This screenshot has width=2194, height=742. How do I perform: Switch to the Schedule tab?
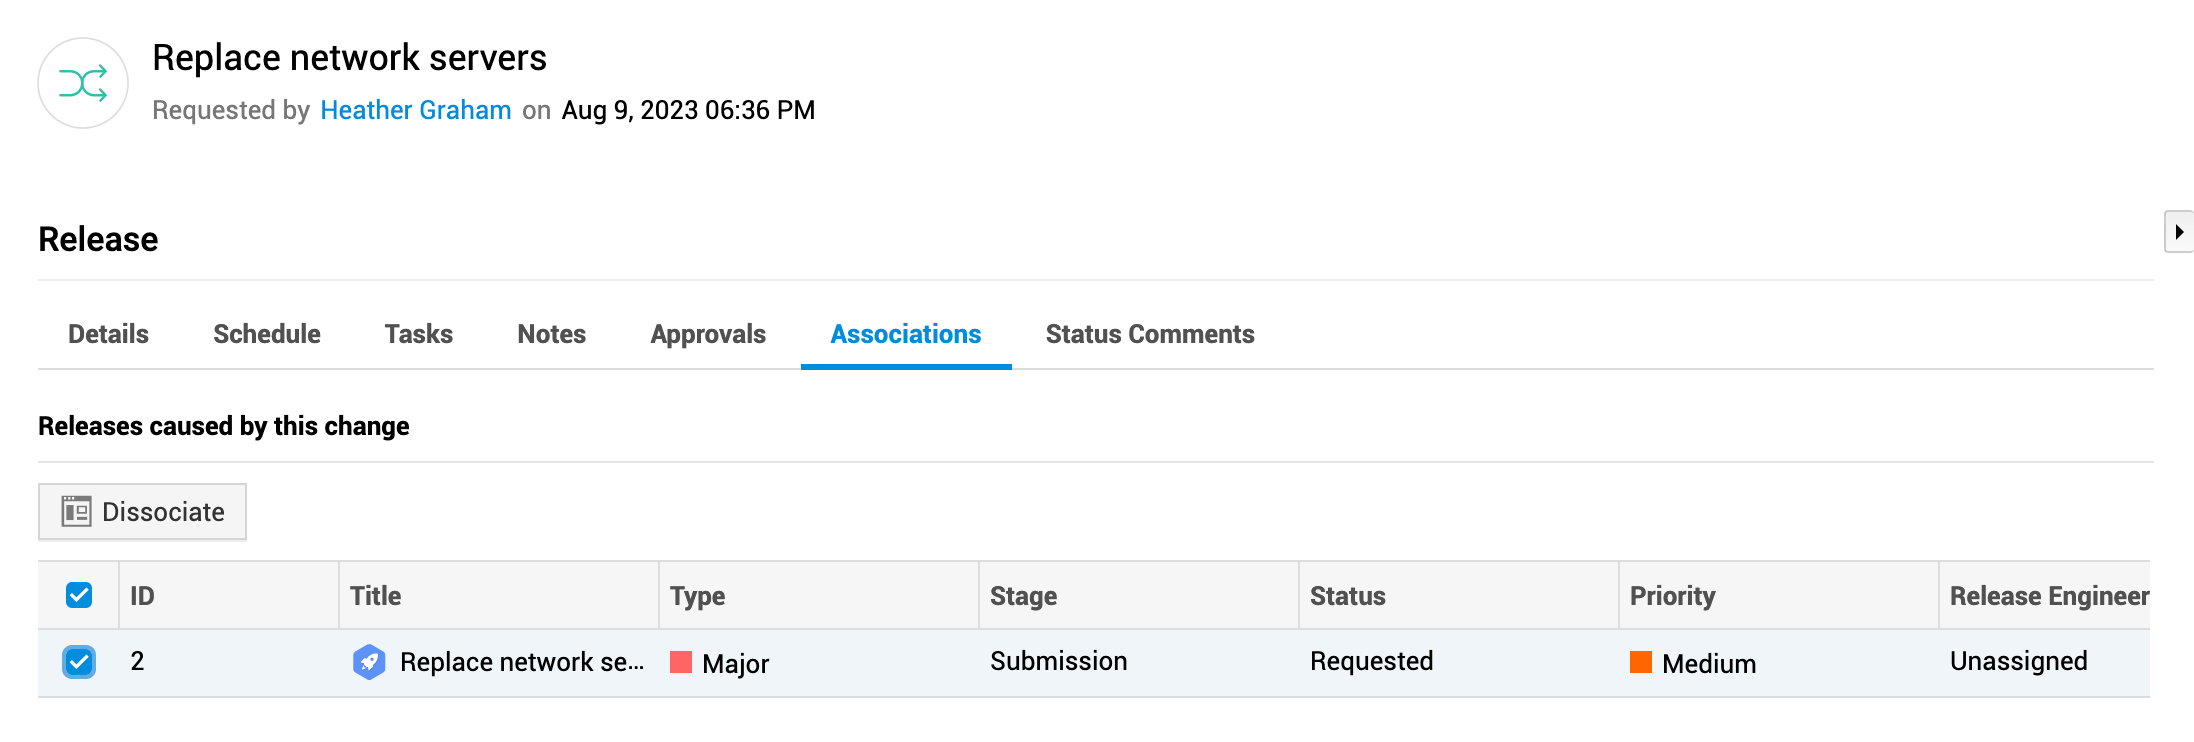click(x=267, y=334)
